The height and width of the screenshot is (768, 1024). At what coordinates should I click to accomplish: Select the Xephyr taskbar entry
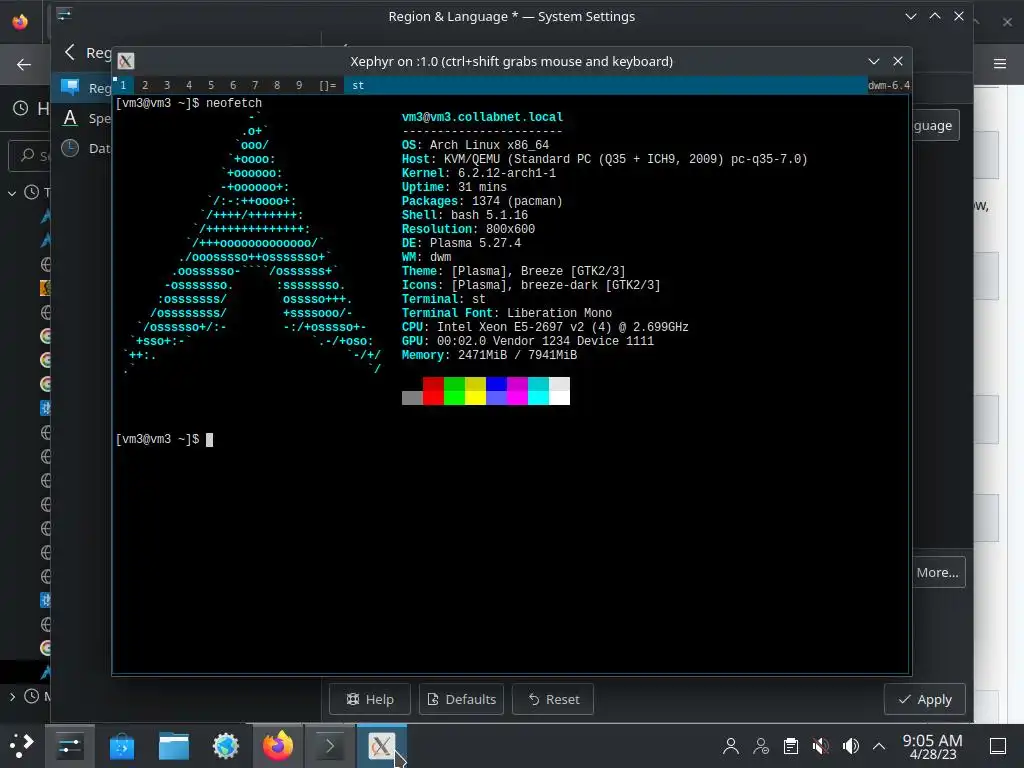coord(381,745)
